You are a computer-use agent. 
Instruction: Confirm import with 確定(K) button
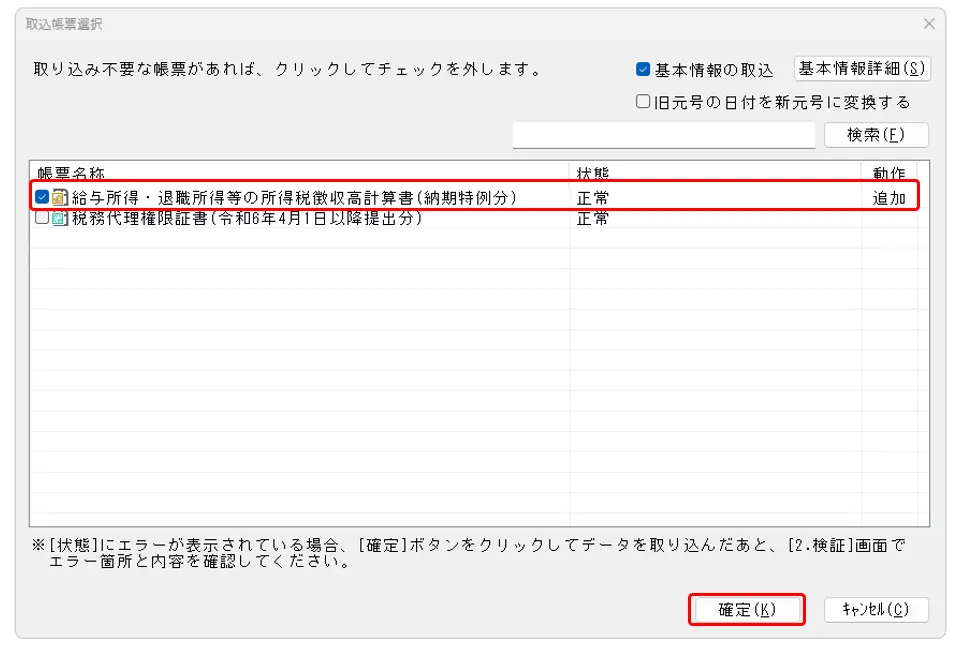point(747,609)
